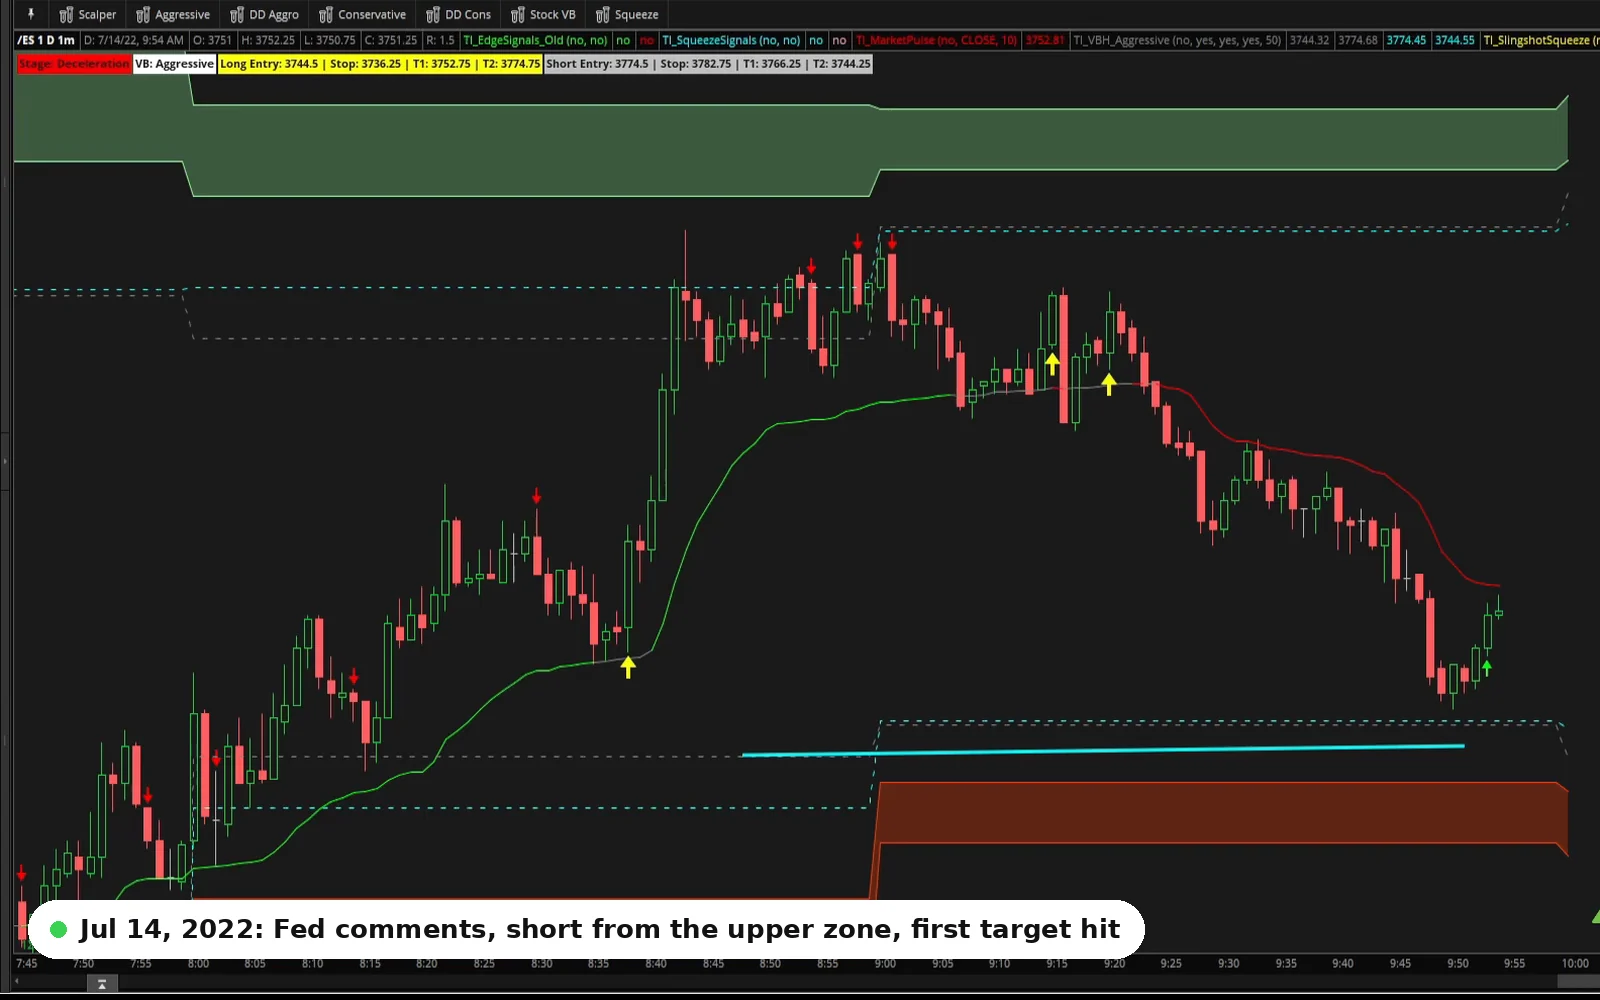Click the range R: 1.5 value
The image size is (1600, 1000).
coord(440,40)
